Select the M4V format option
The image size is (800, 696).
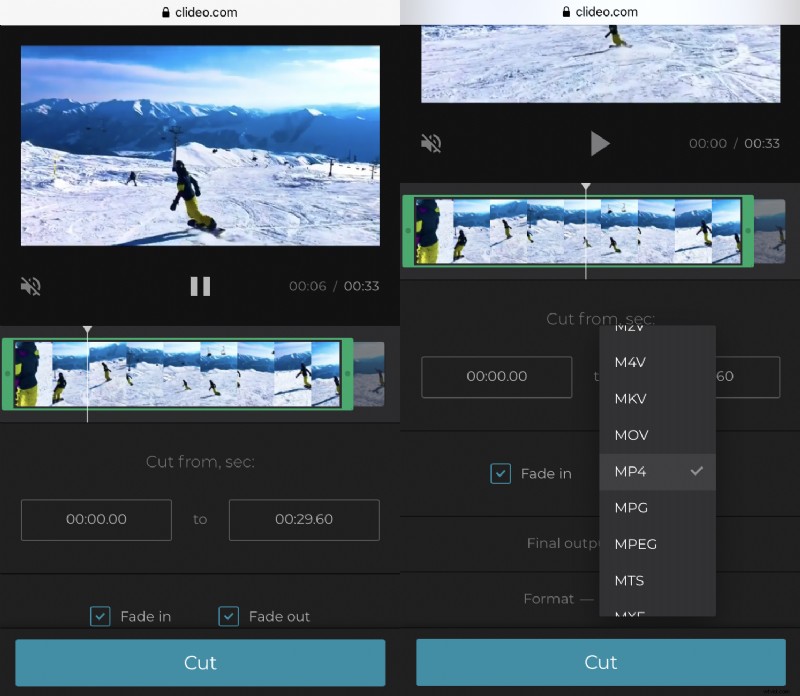point(629,363)
